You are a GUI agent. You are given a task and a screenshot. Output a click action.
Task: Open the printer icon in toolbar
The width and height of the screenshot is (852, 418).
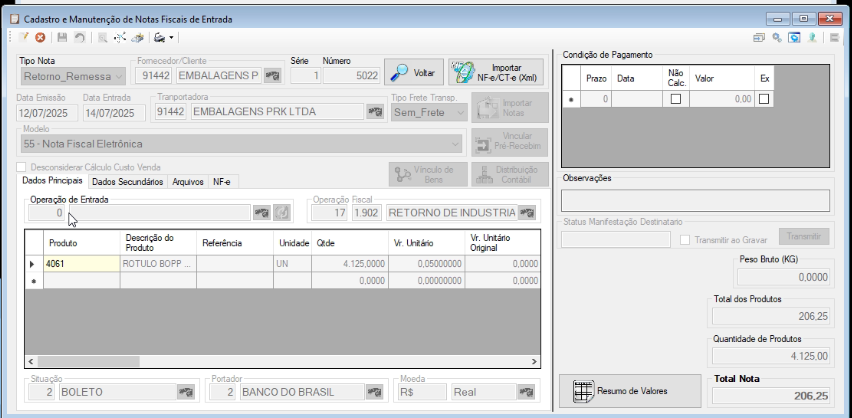[x=159, y=38]
